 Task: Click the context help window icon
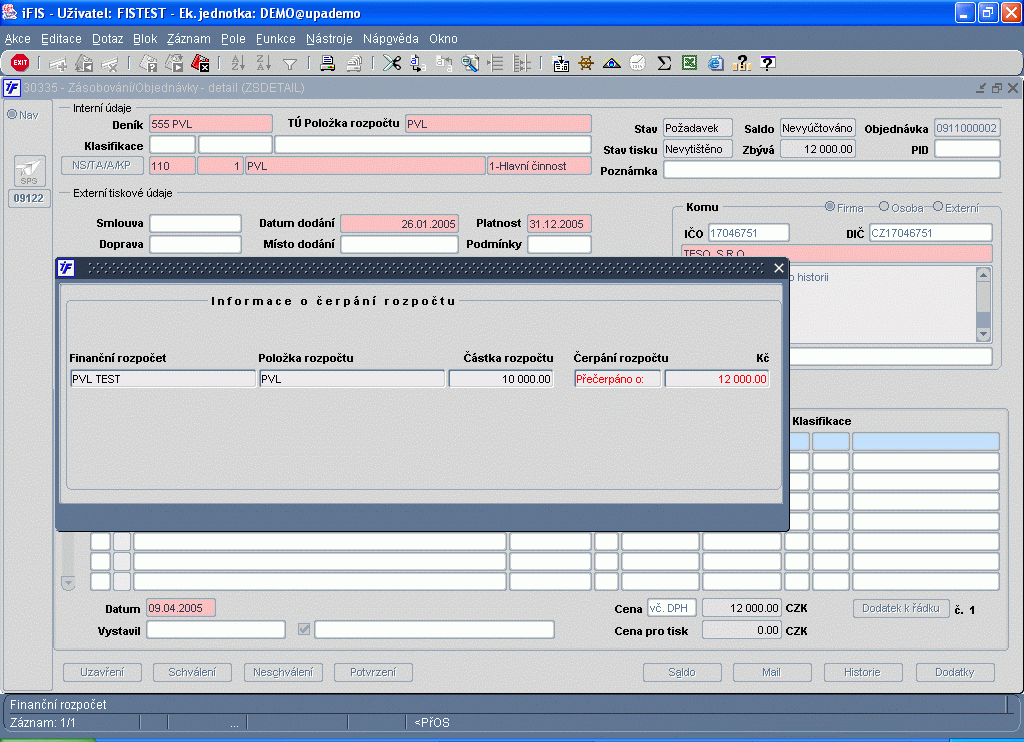coord(767,63)
